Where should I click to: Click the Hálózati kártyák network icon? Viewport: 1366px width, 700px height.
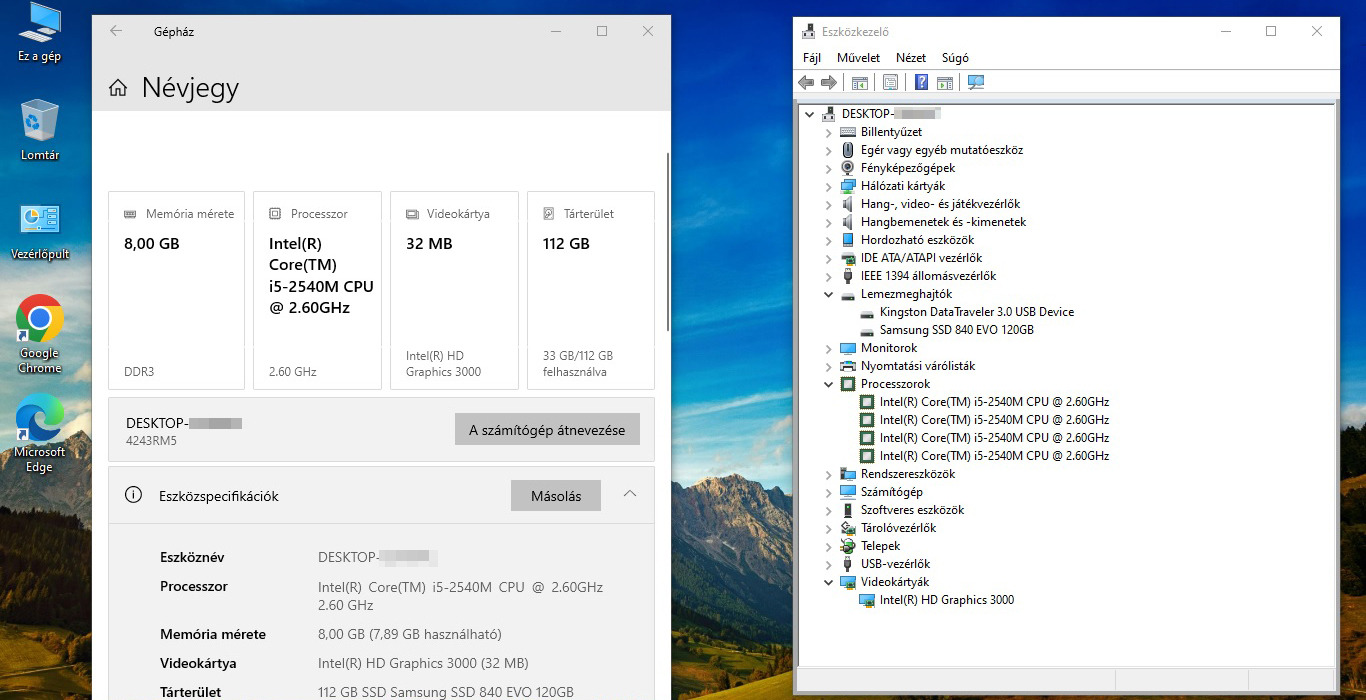coord(848,186)
